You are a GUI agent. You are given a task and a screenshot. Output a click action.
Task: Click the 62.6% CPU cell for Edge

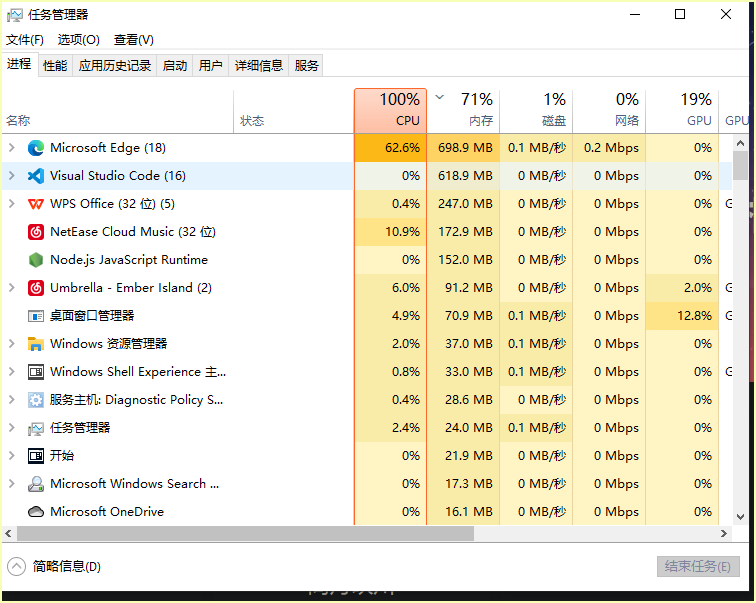pos(391,148)
